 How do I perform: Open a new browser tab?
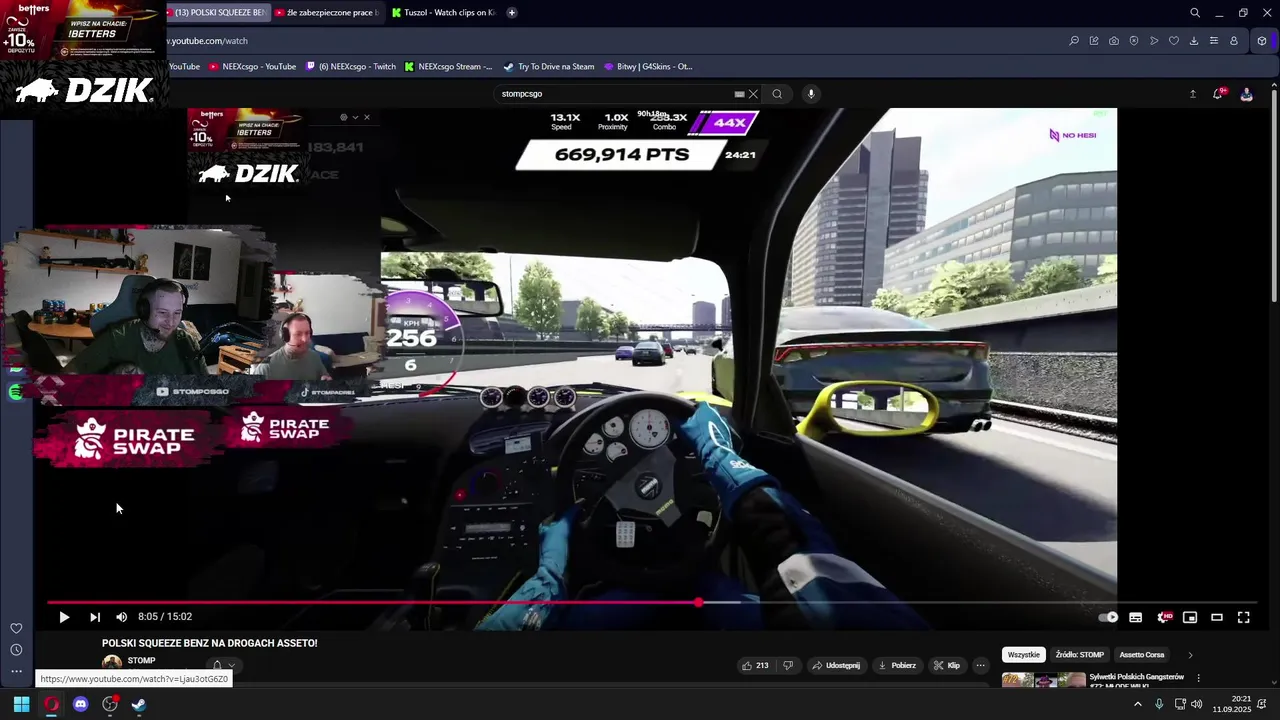click(512, 13)
